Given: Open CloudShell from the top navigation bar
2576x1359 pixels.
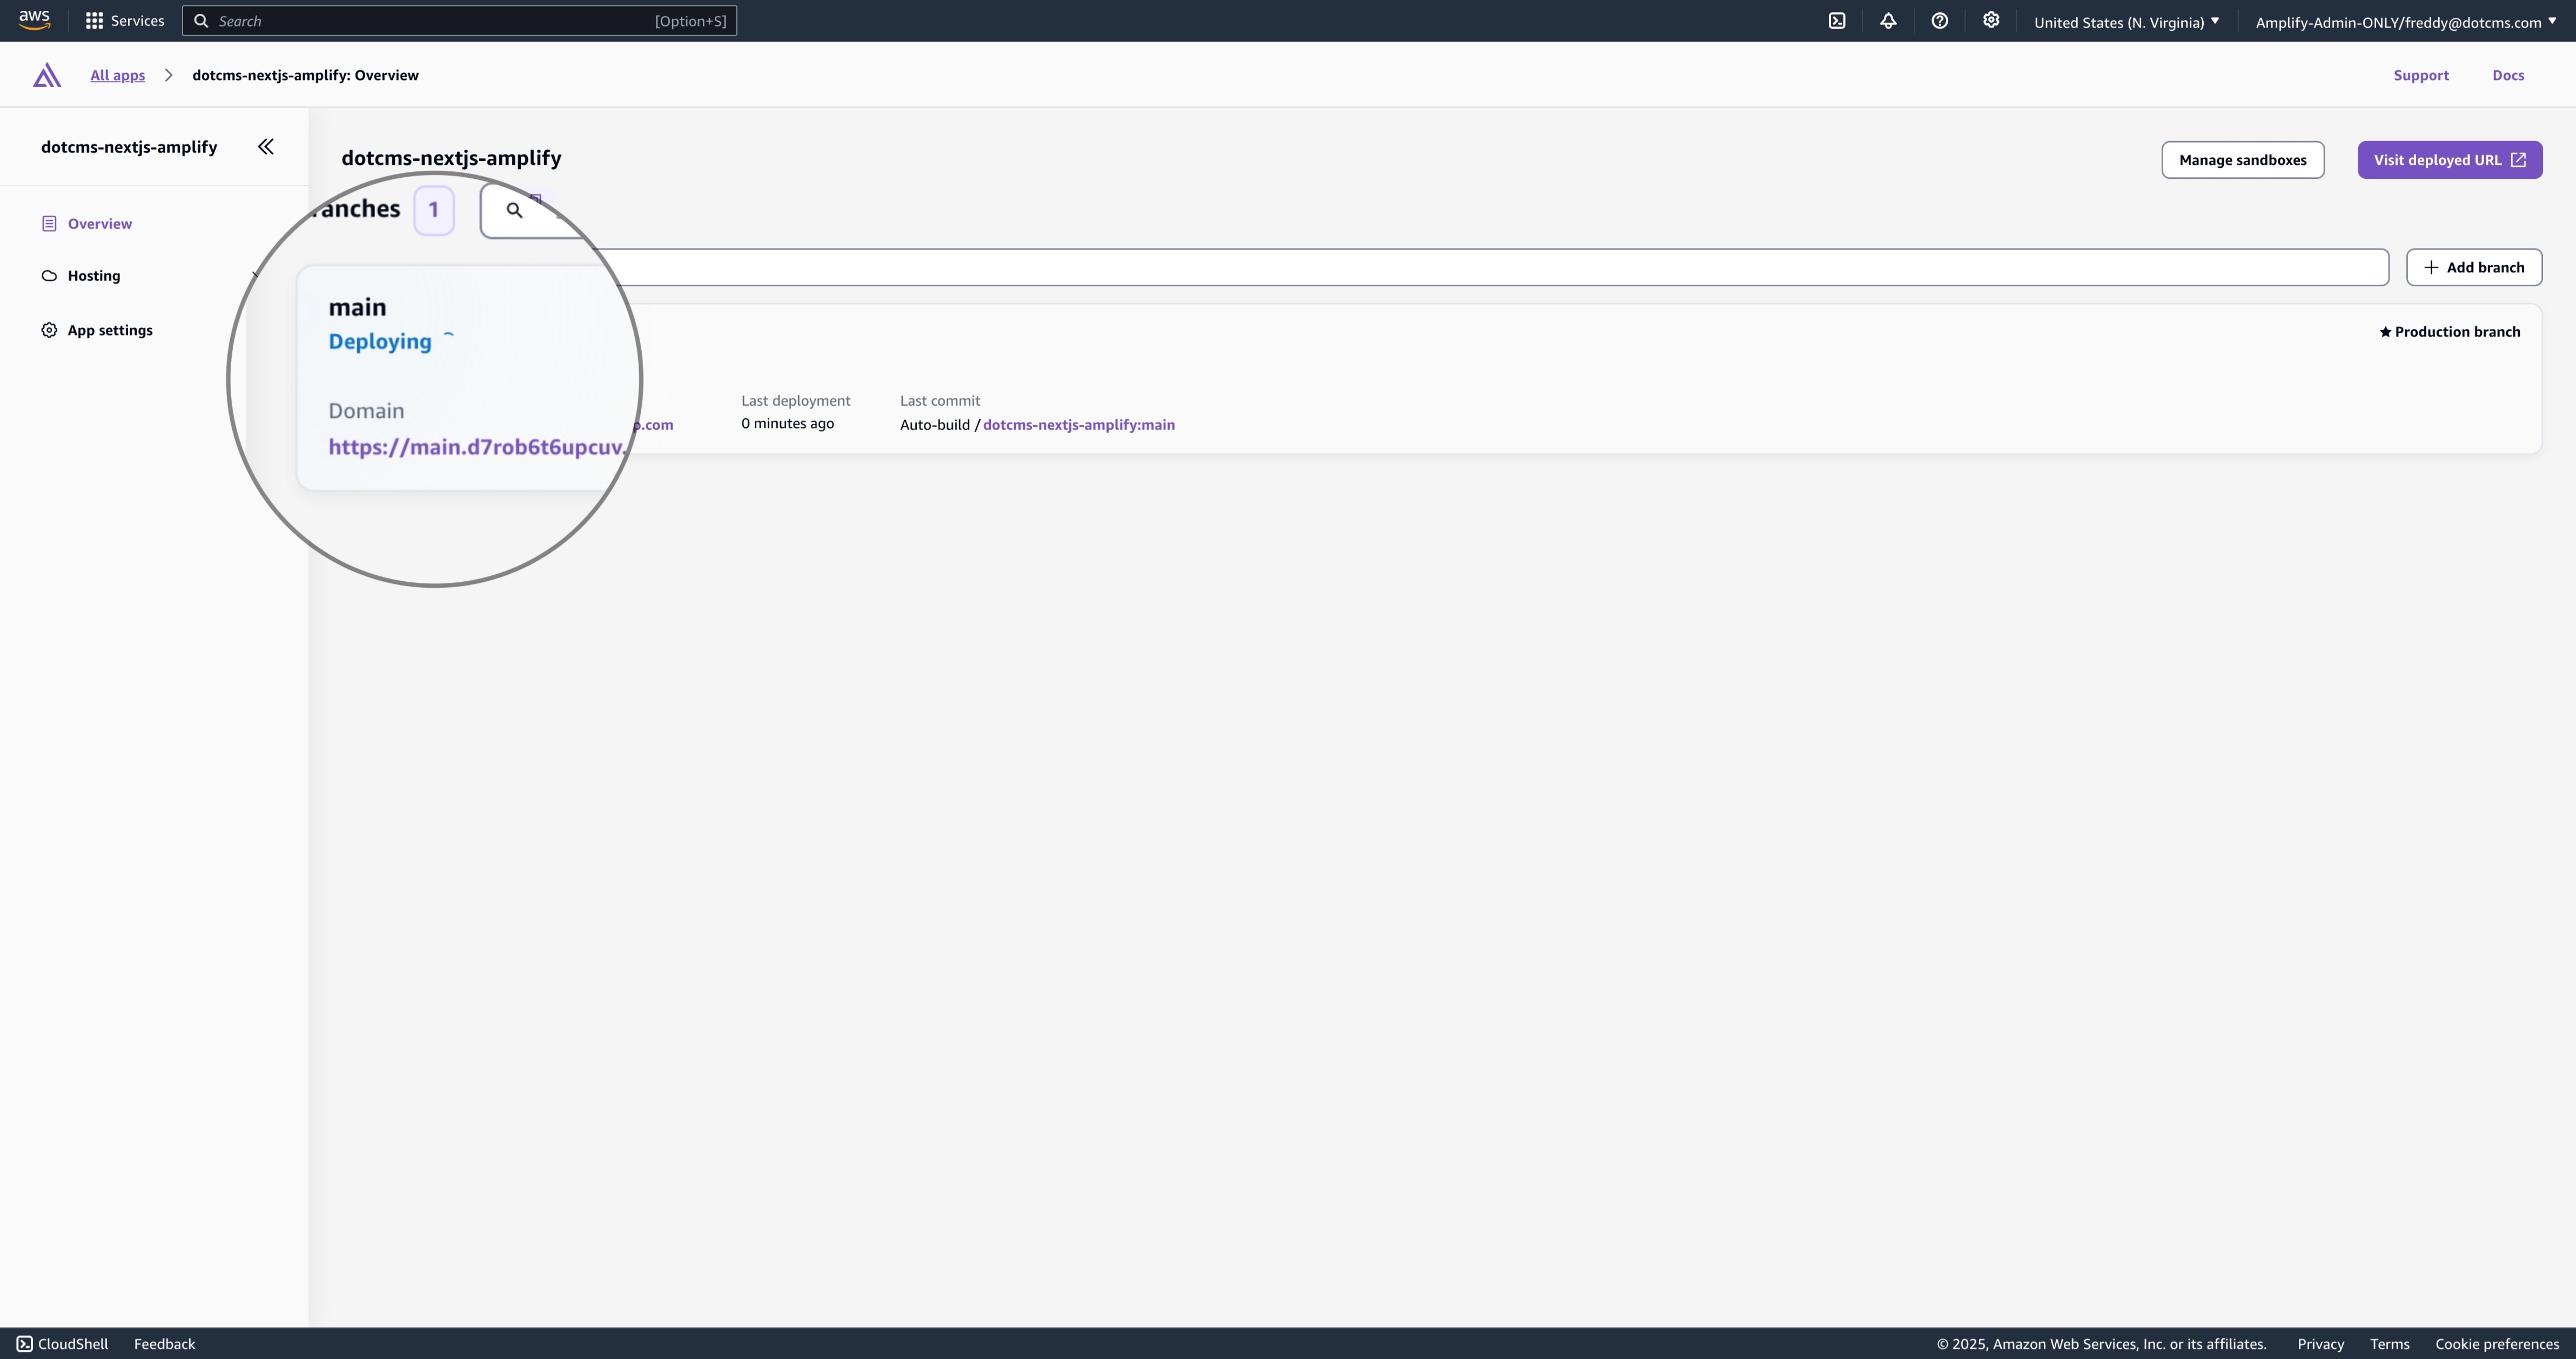Looking at the screenshot, I should point(1837,20).
